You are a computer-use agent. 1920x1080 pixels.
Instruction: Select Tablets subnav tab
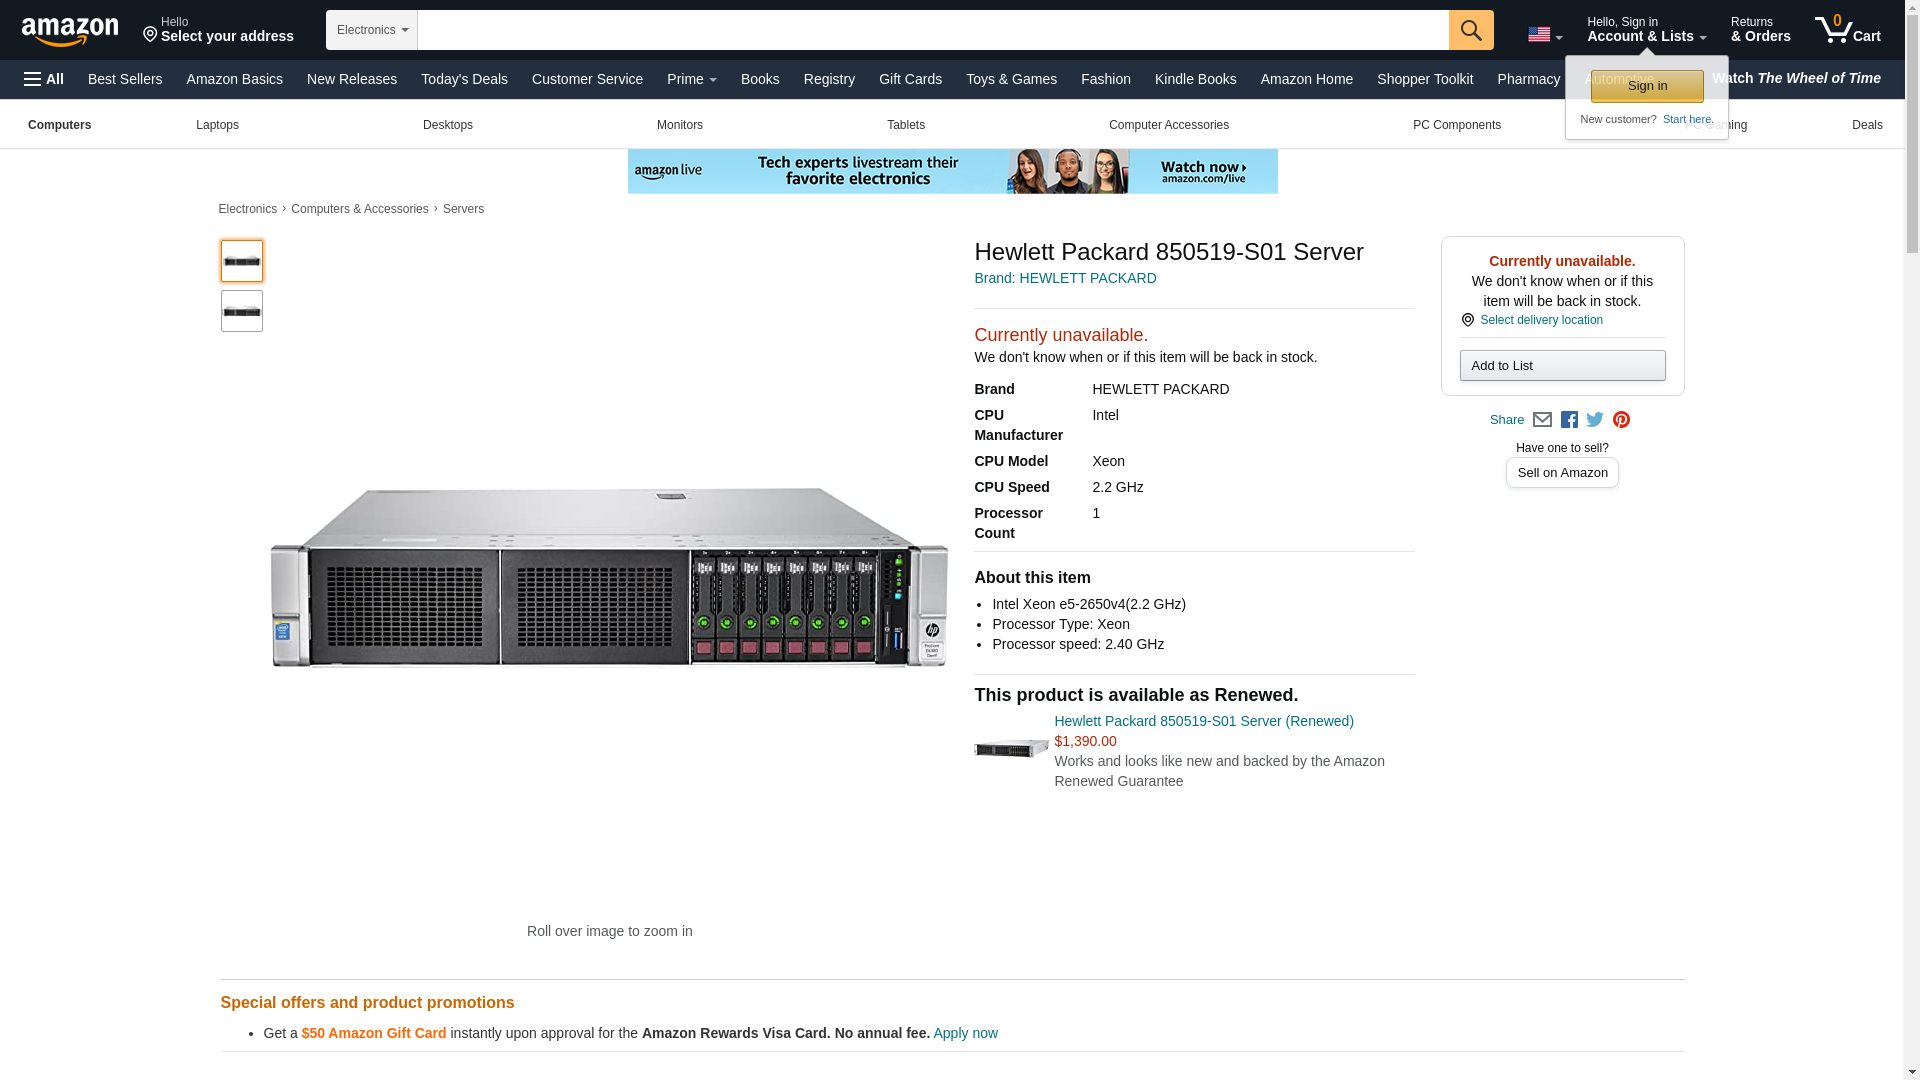click(x=905, y=125)
